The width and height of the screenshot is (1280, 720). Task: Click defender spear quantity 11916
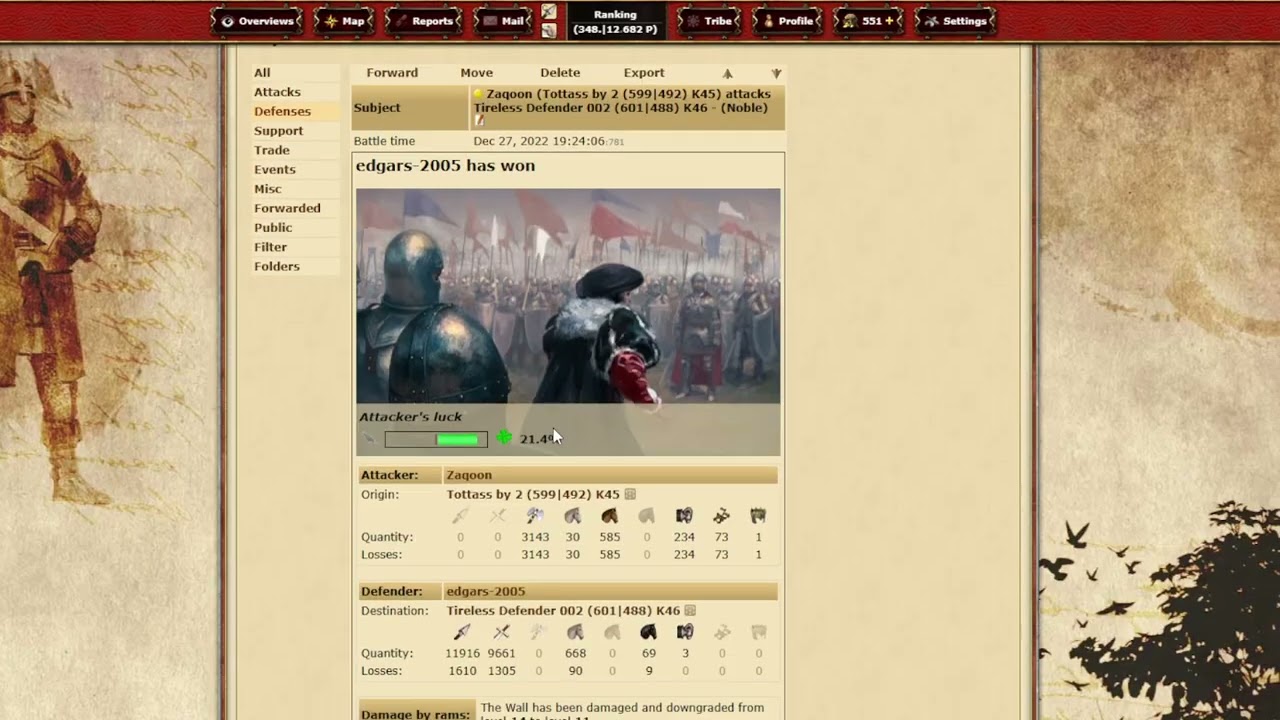click(x=462, y=654)
